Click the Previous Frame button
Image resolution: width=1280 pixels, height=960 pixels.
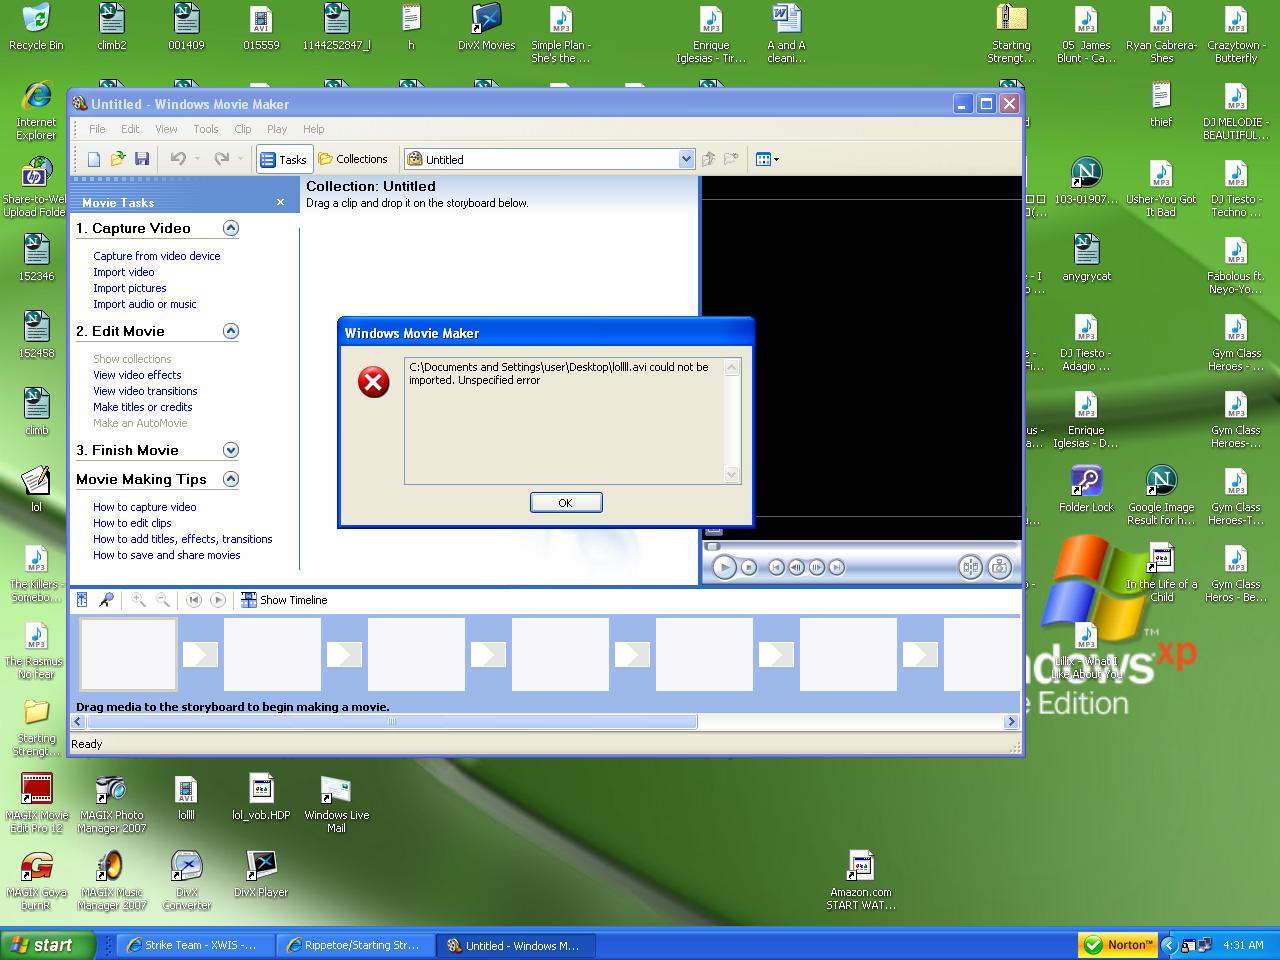pyautogui.click(x=796, y=567)
